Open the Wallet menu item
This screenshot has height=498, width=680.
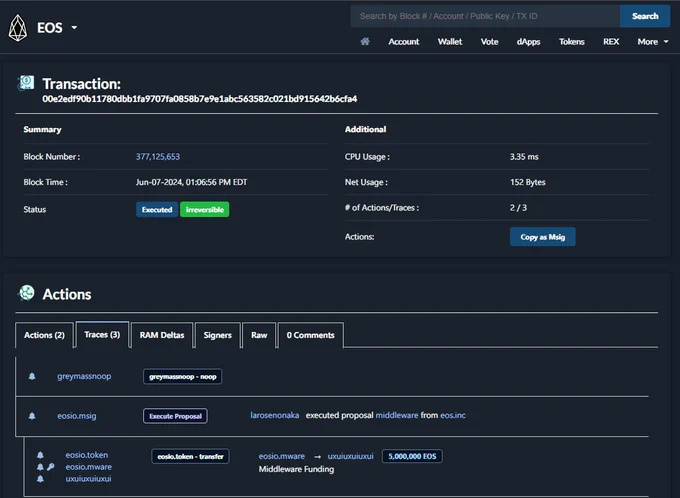click(450, 42)
